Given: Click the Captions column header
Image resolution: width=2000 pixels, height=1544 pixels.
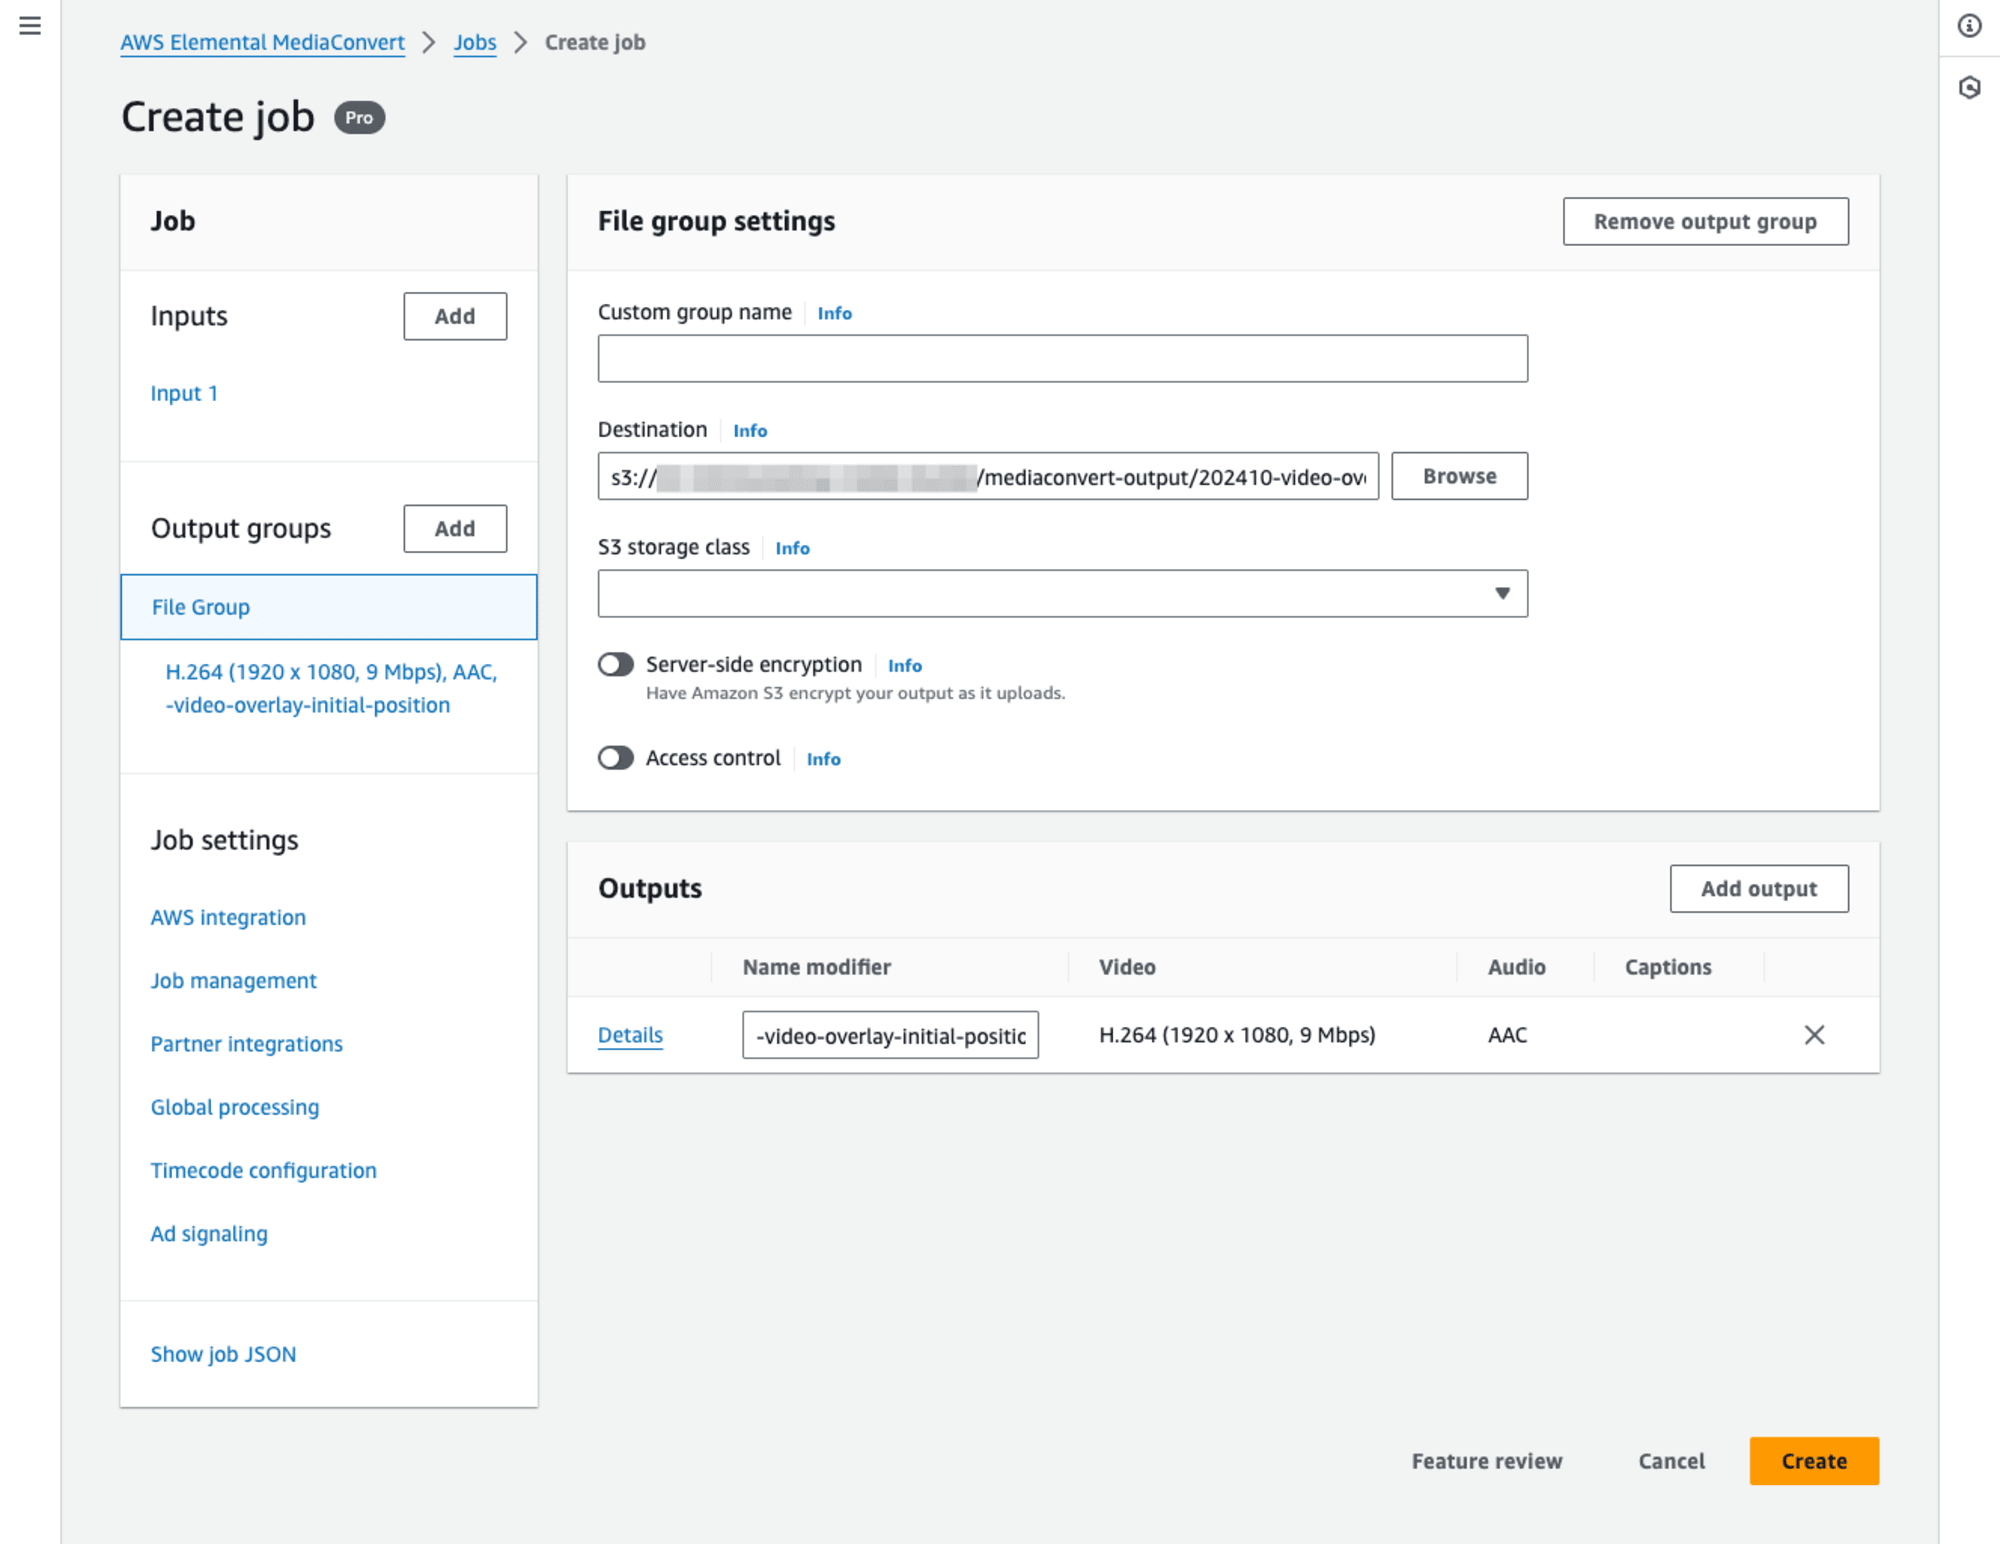Looking at the screenshot, I should pos(1668,967).
